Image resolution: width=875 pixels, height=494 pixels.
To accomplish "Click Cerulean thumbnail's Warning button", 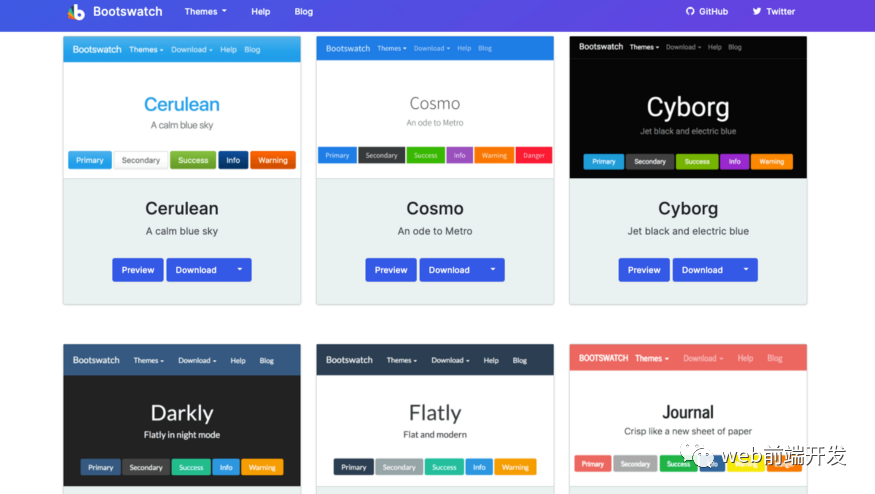I will pyautogui.click(x=273, y=160).
